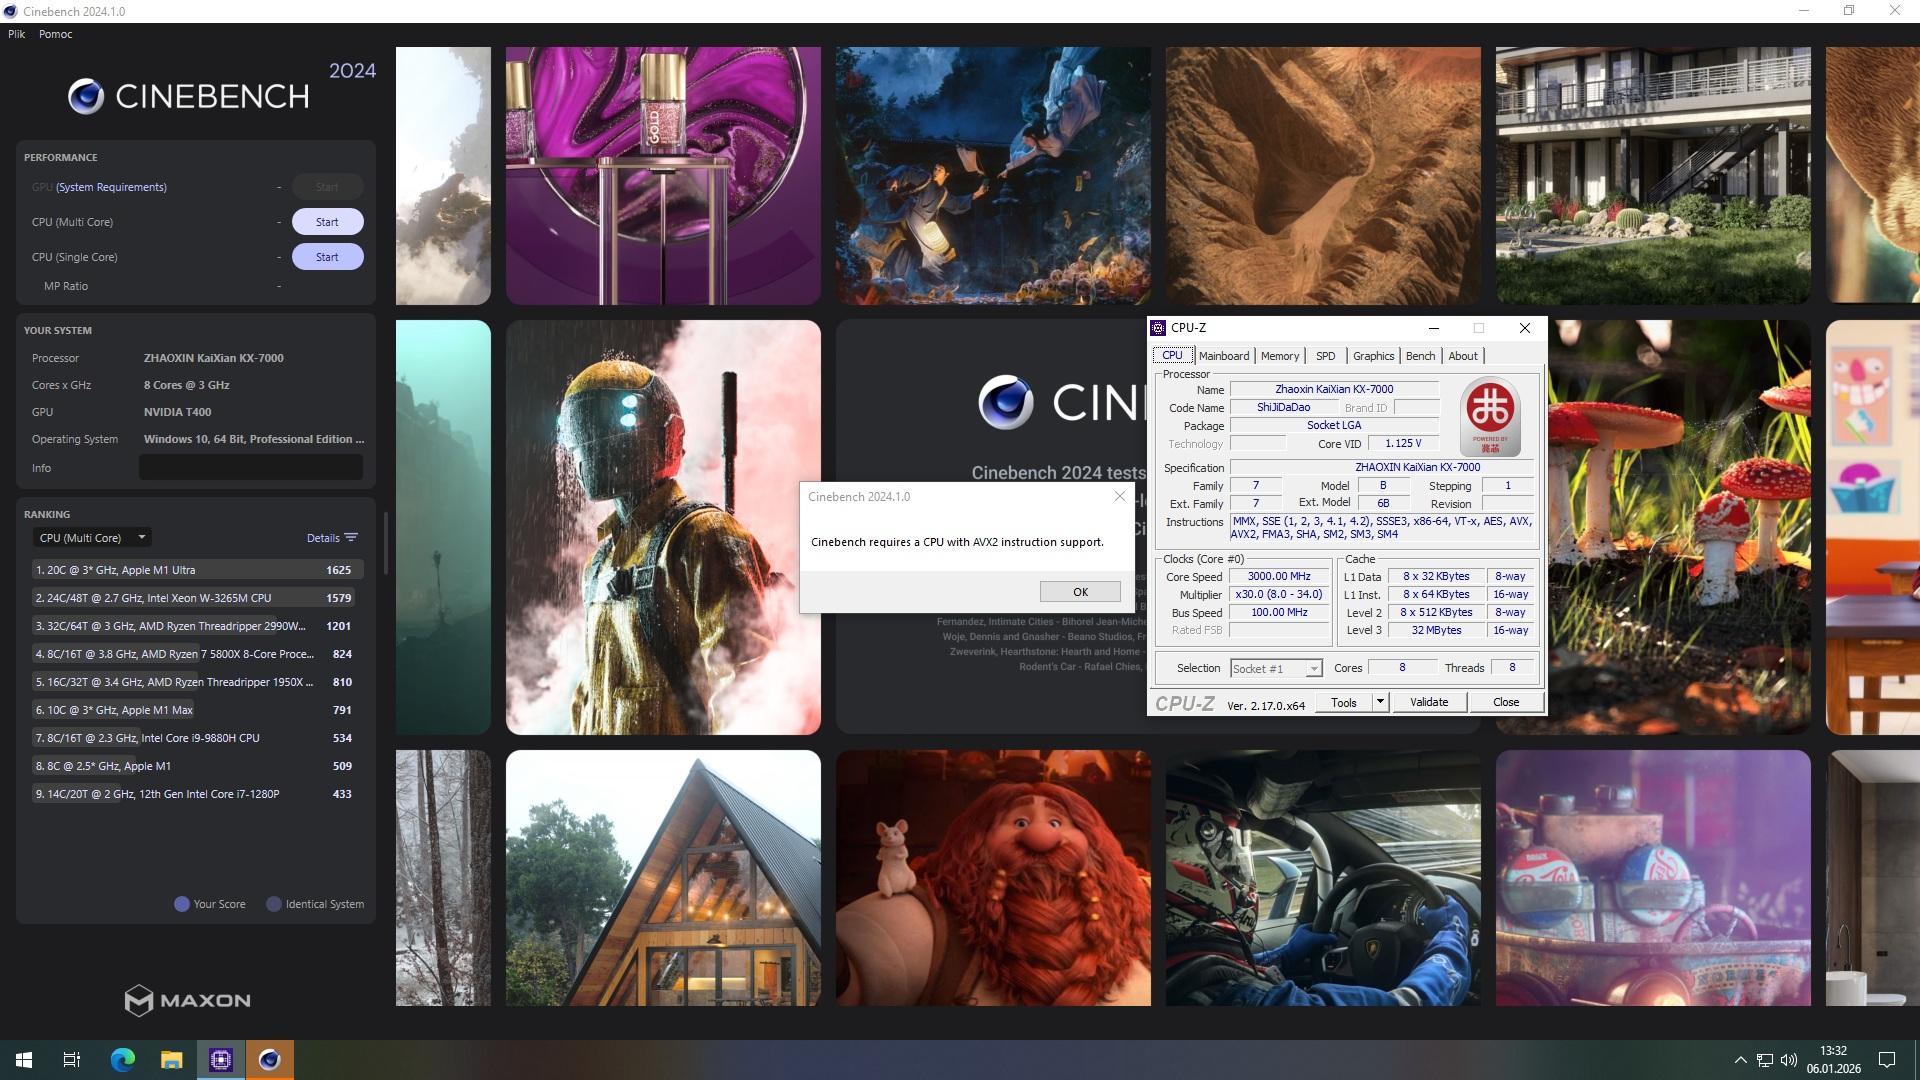Click the Details filter icon in Ranking

click(350, 538)
